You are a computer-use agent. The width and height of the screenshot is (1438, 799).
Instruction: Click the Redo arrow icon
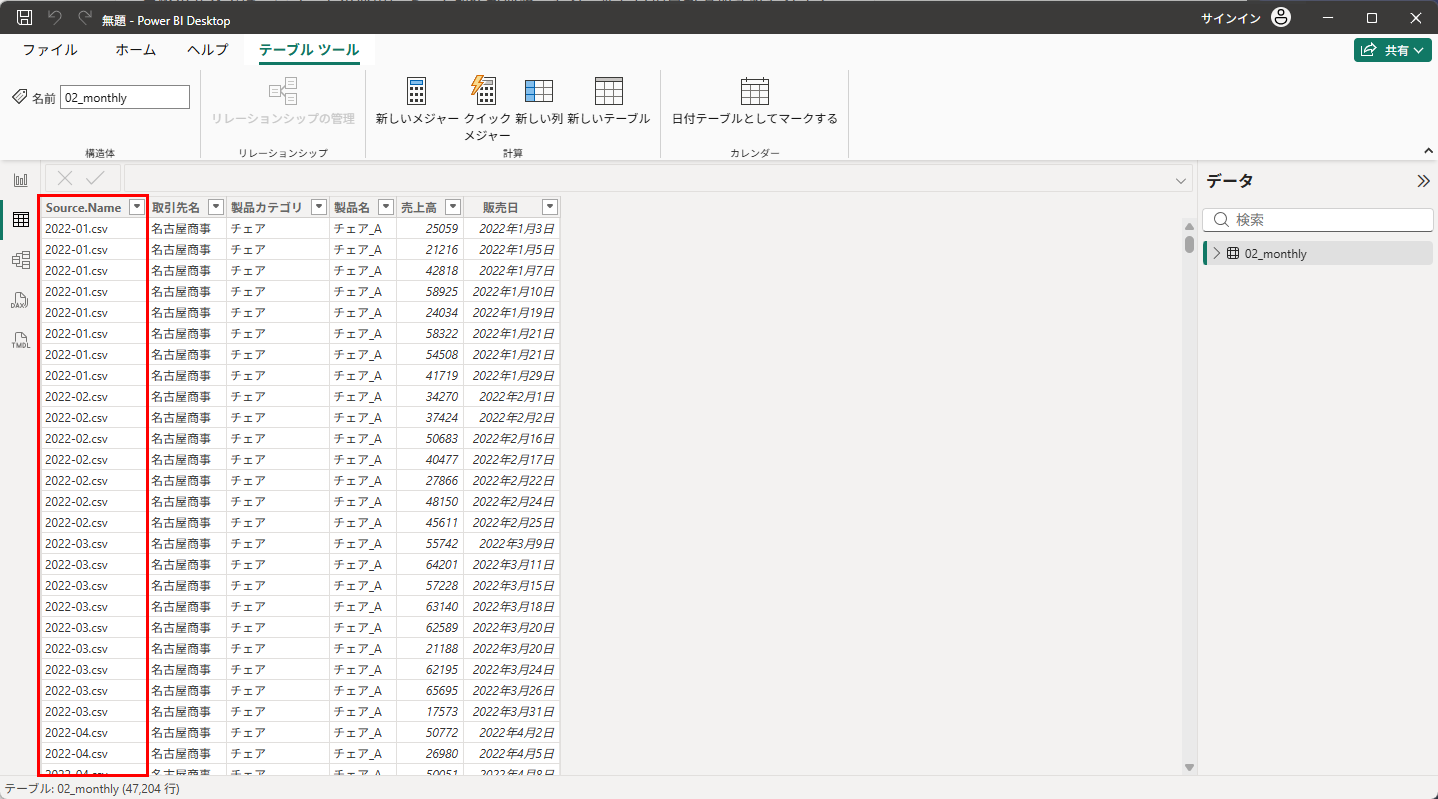(85, 18)
